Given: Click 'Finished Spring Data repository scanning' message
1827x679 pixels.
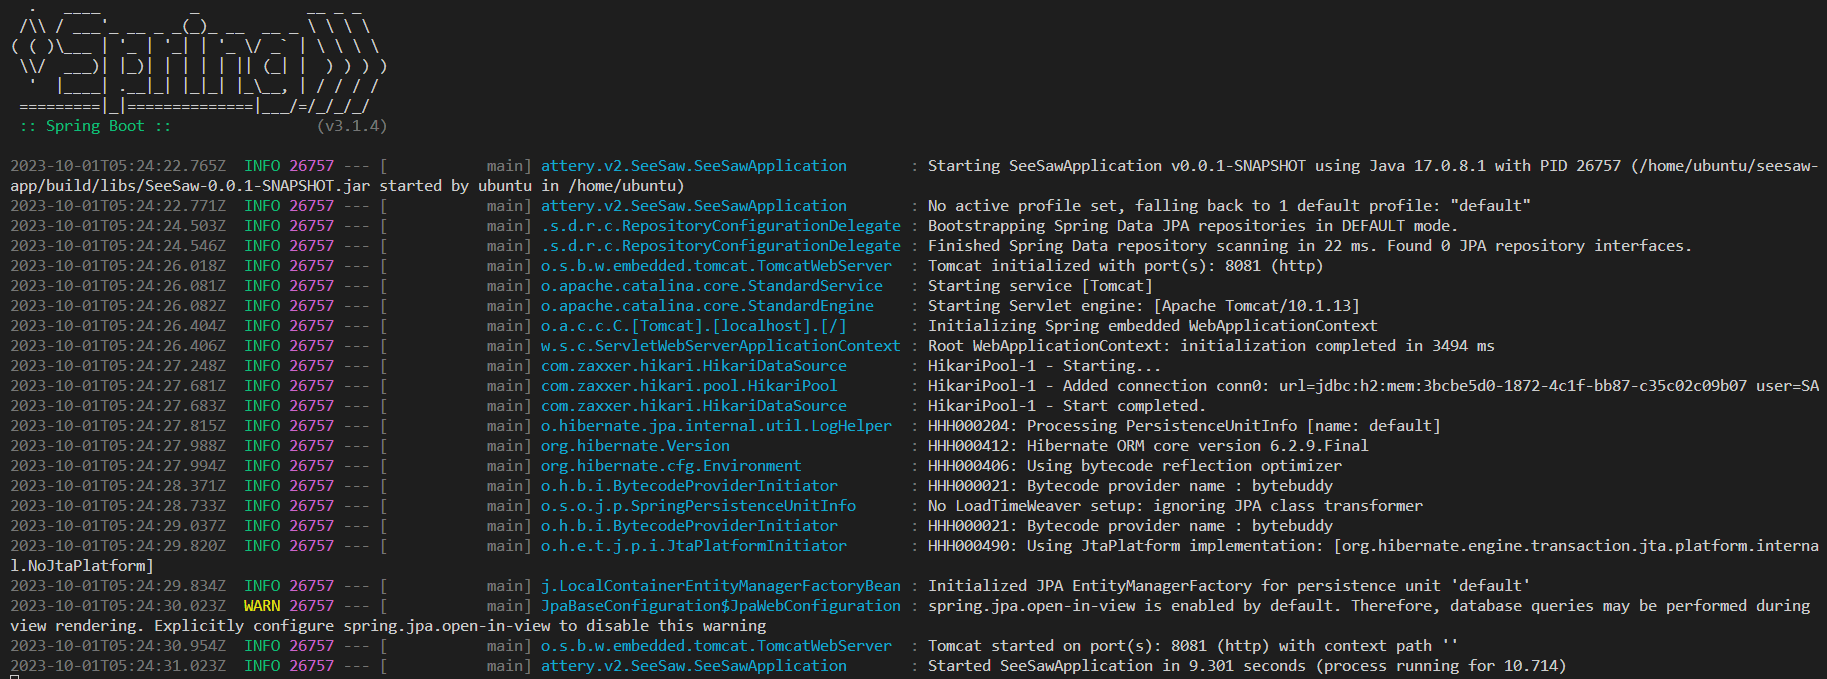Looking at the screenshot, I should pos(1310,246).
